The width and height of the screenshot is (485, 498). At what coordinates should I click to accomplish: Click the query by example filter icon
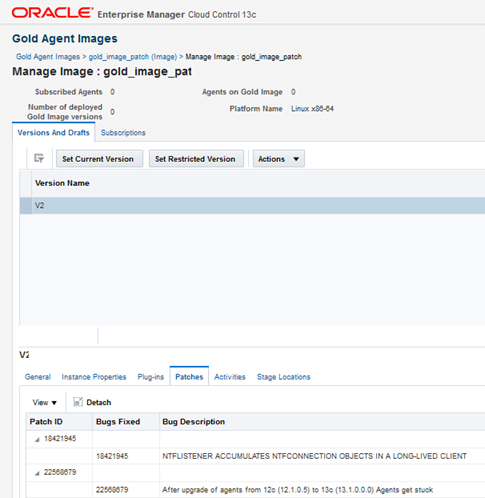(39, 158)
